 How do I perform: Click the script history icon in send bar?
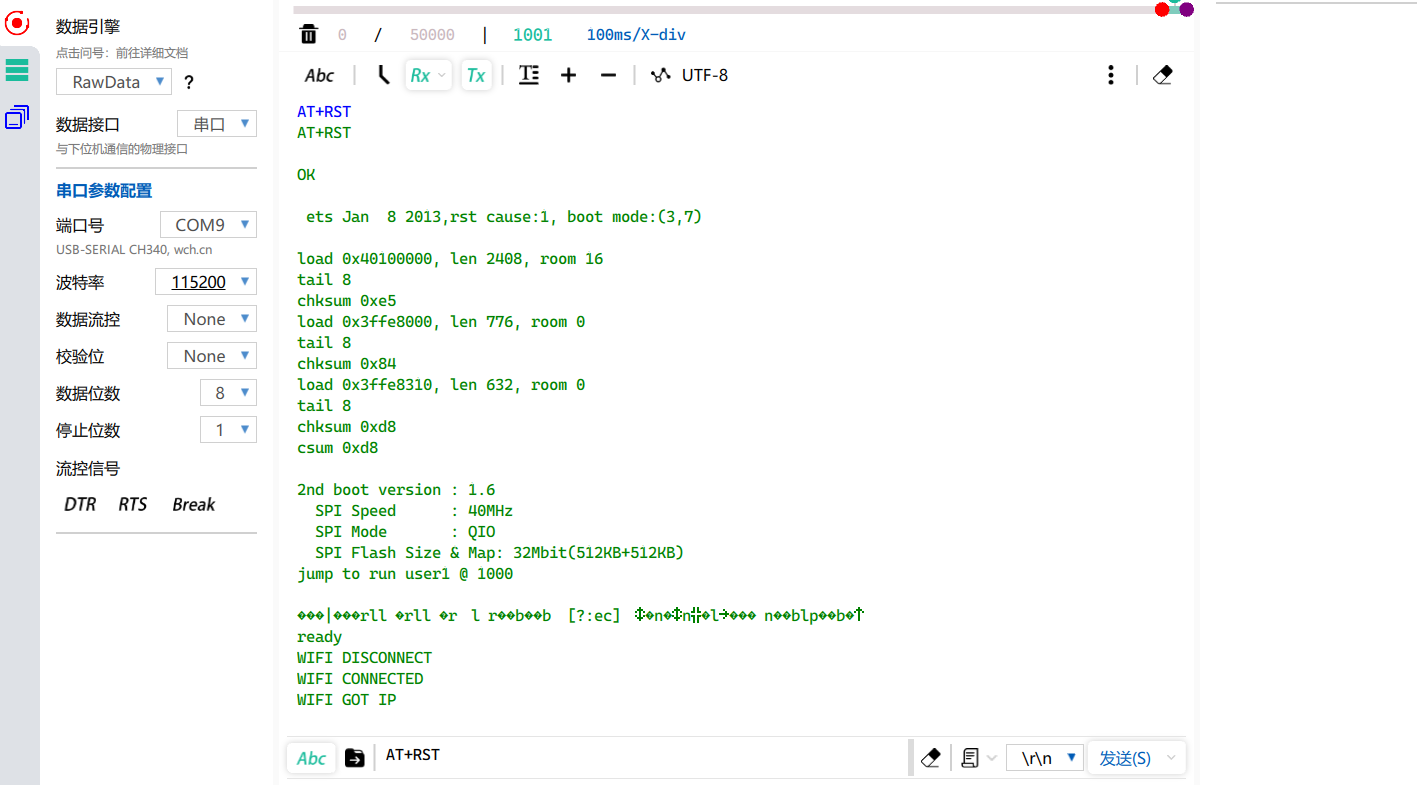[970, 758]
